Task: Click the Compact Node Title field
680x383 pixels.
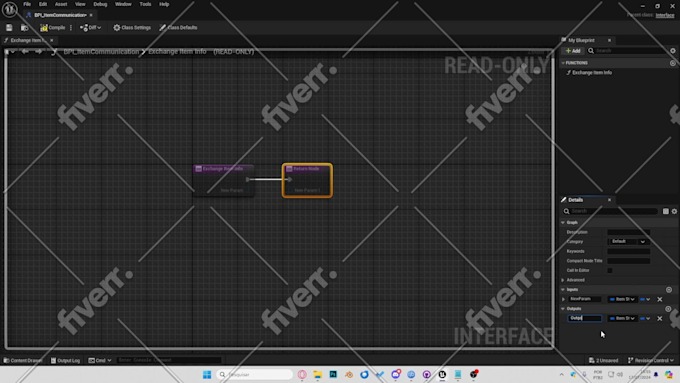Action: coord(628,261)
